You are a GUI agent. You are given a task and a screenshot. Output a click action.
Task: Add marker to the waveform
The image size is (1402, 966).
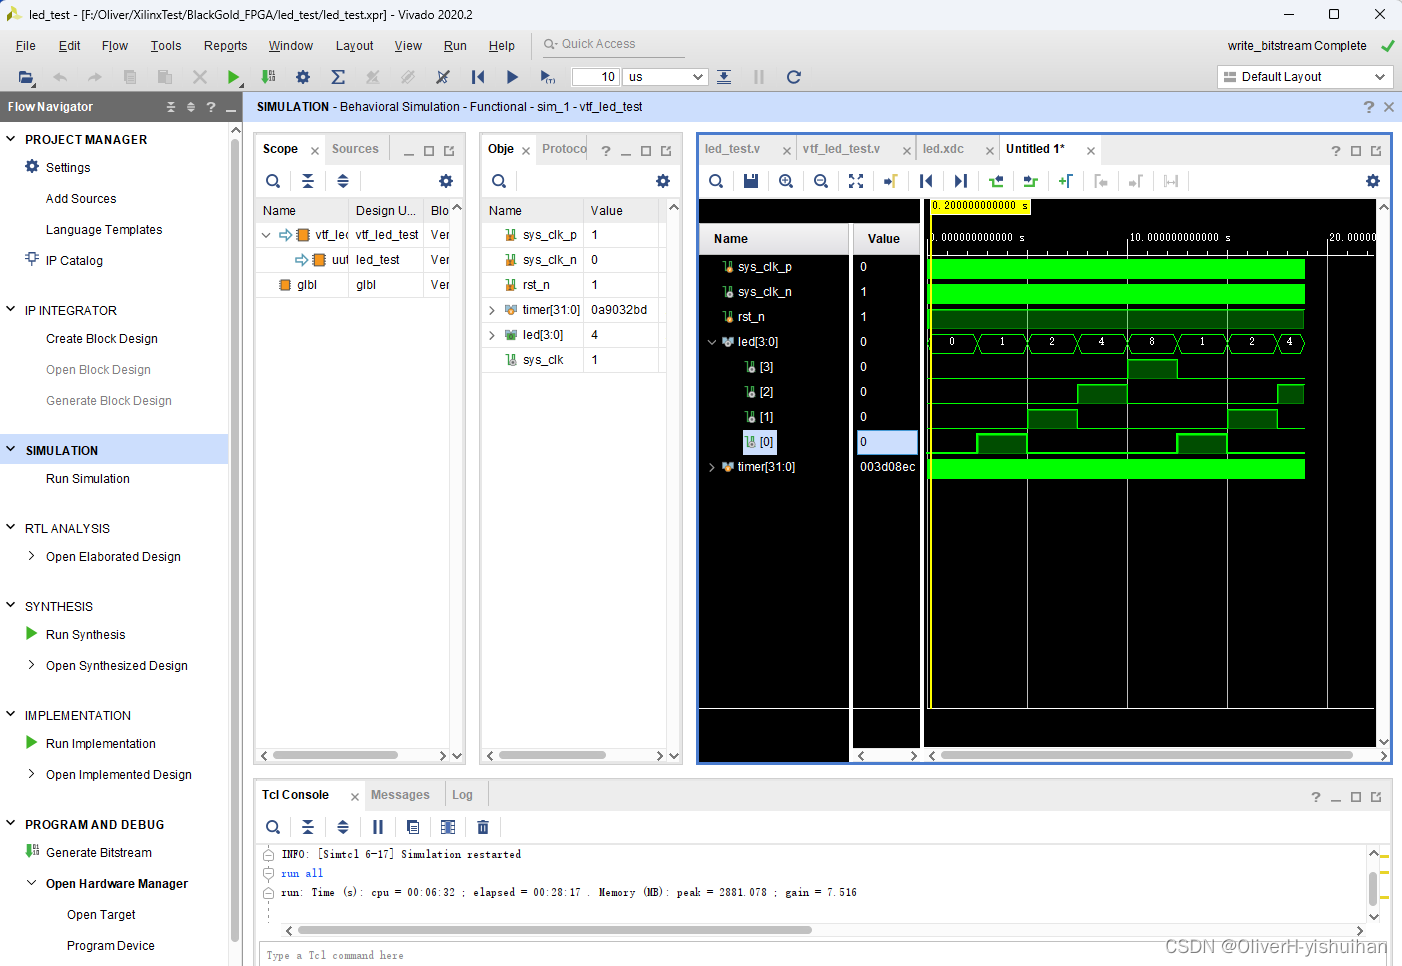pyautogui.click(x=1066, y=181)
